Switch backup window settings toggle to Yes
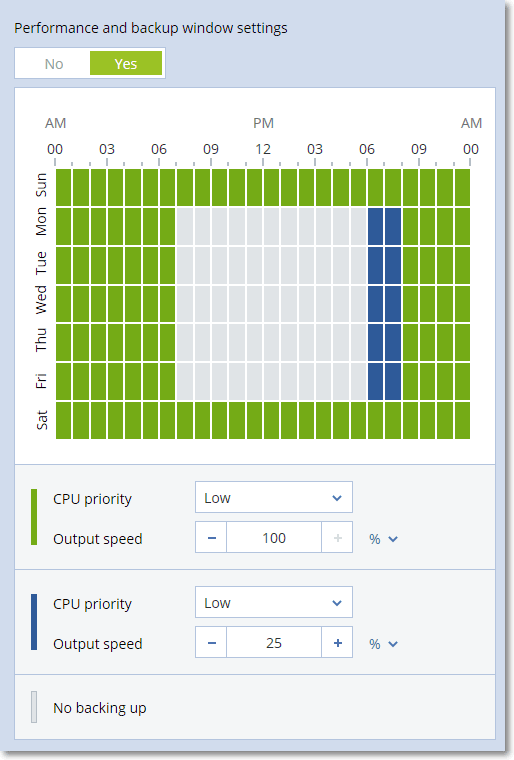This screenshot has height=760, width=514. pyautogui.click(x=126, y=63)
